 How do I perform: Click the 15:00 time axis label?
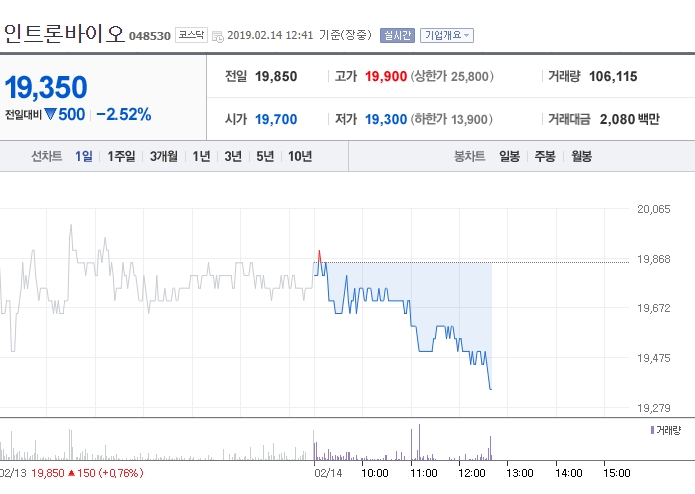[x=617, y=473]
